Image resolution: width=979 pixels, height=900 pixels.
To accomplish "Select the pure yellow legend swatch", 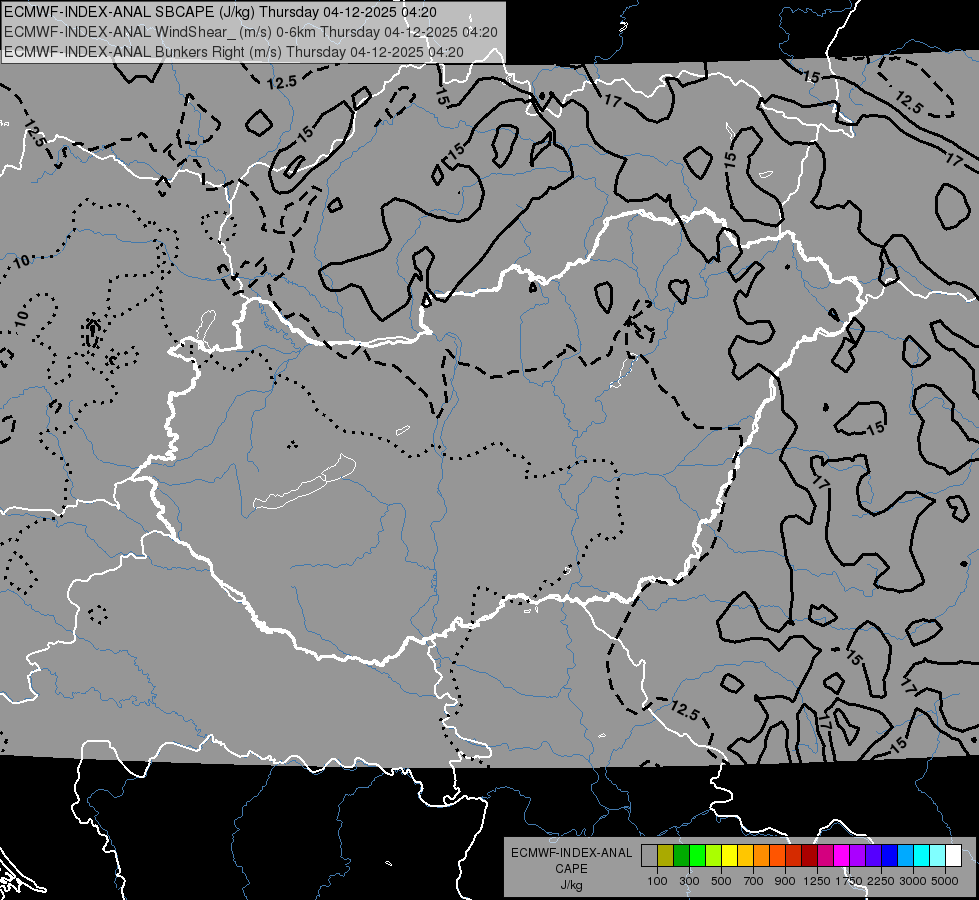I will [x=730, y=856].
